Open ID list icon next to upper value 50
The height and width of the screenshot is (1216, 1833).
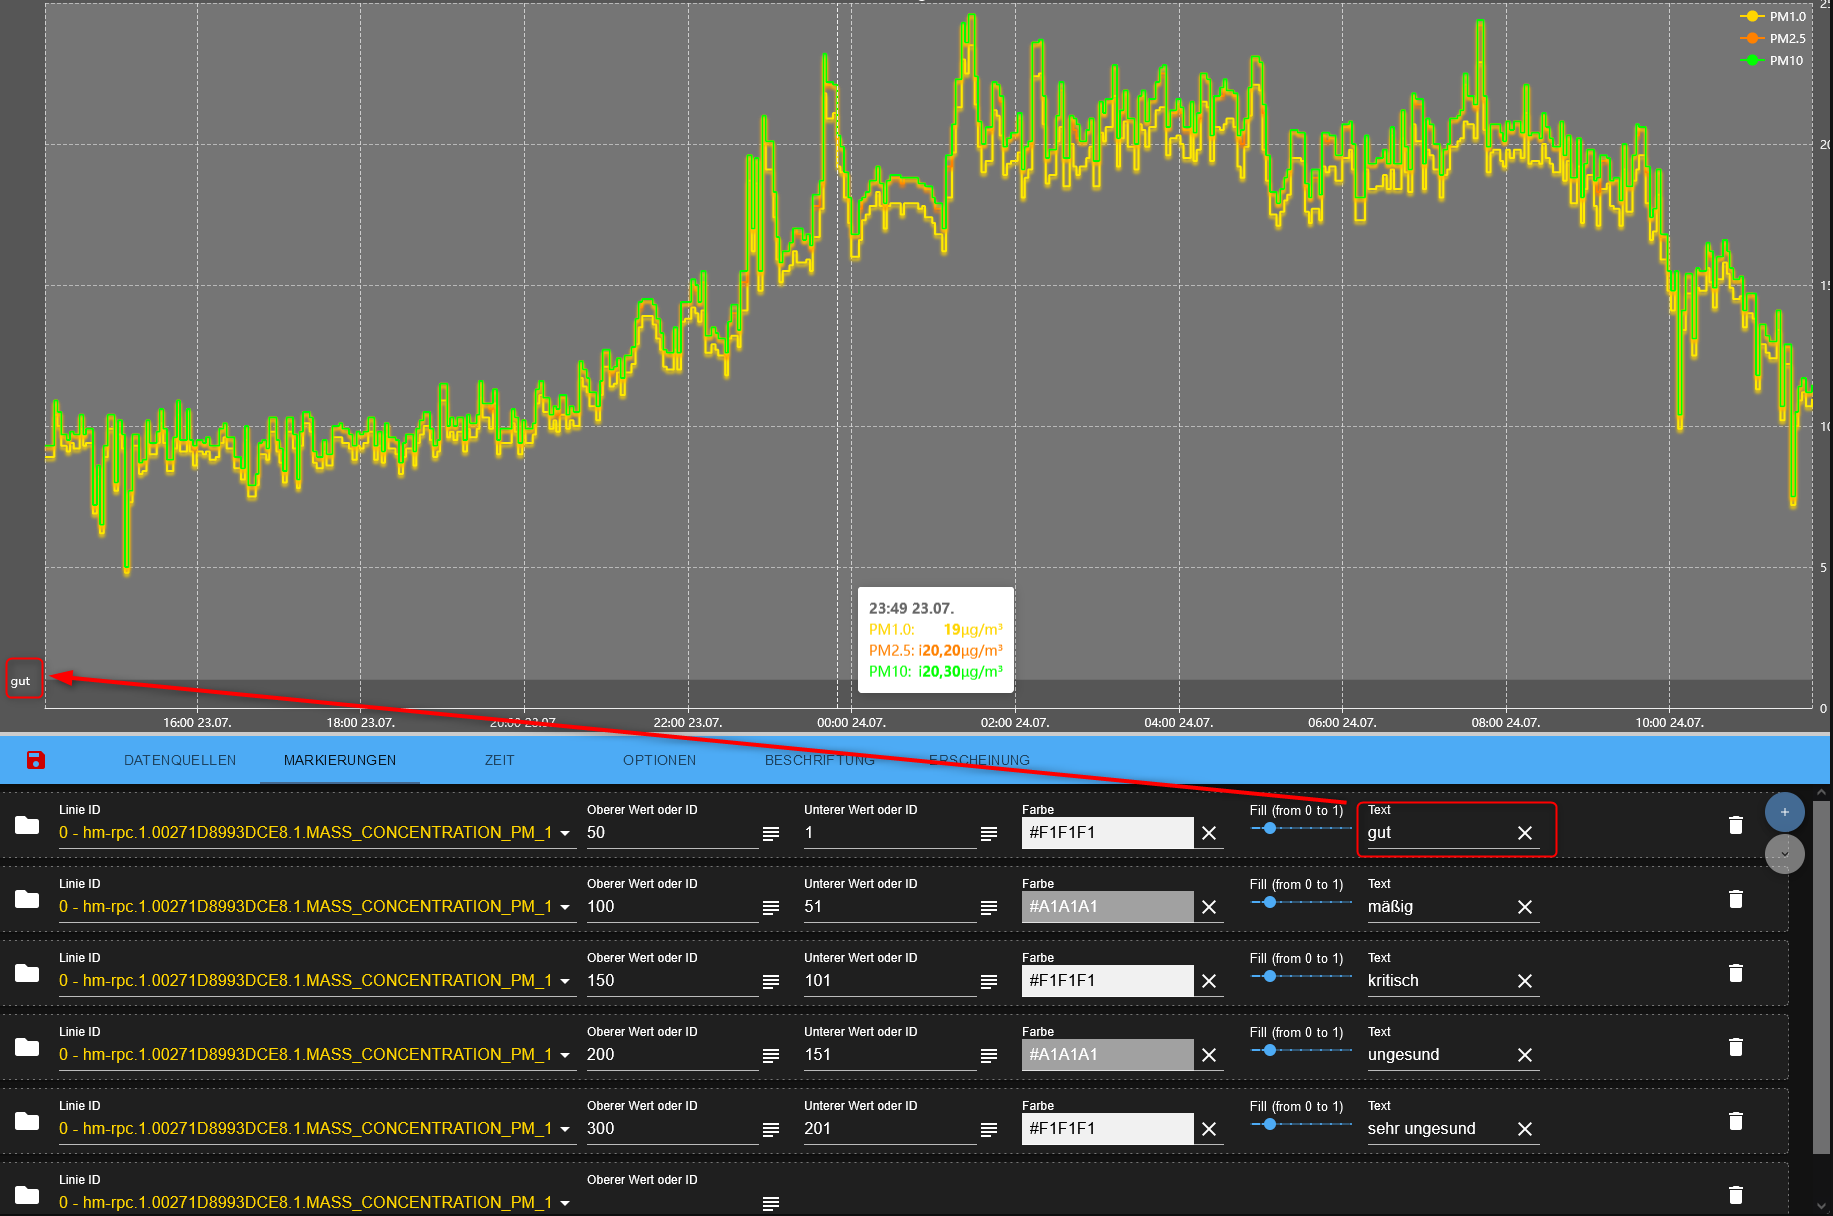771,833
